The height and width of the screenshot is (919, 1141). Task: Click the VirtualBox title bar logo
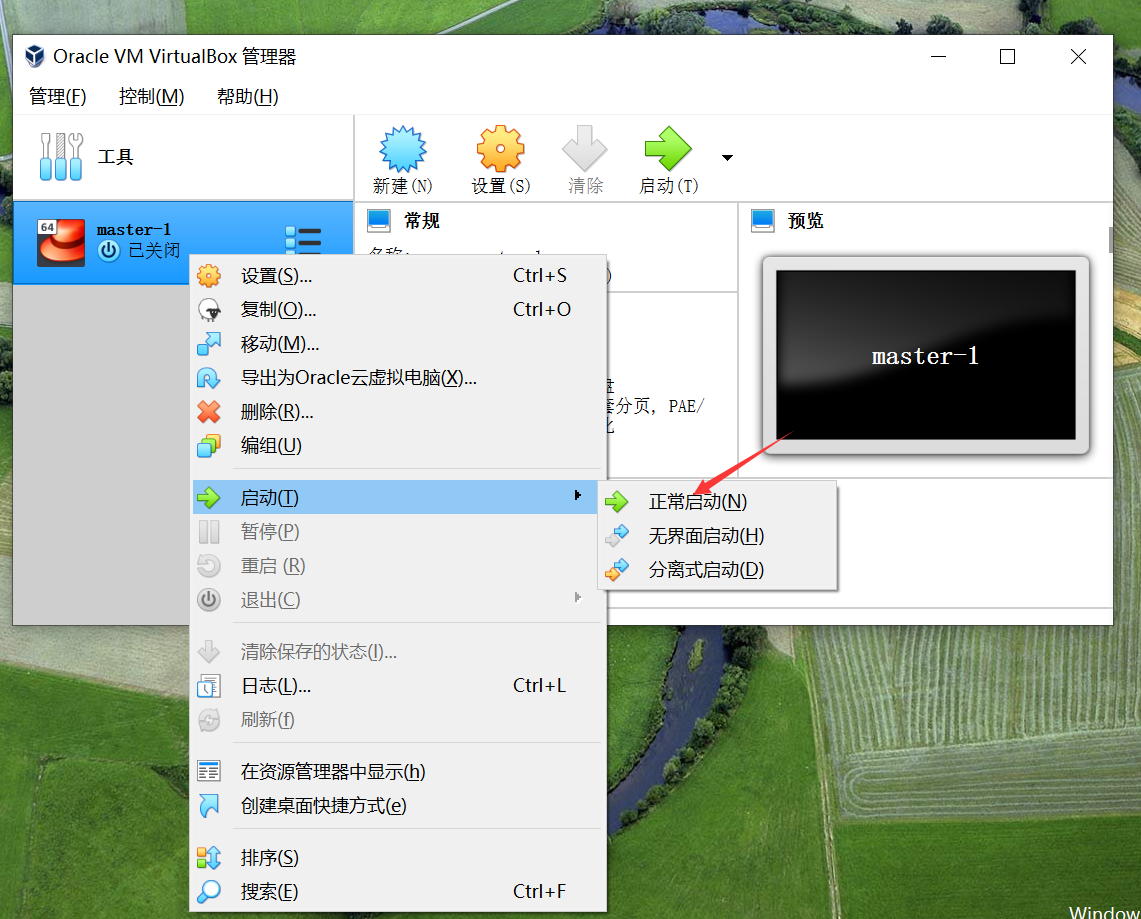pyautogui.click(x=34, y=56)
